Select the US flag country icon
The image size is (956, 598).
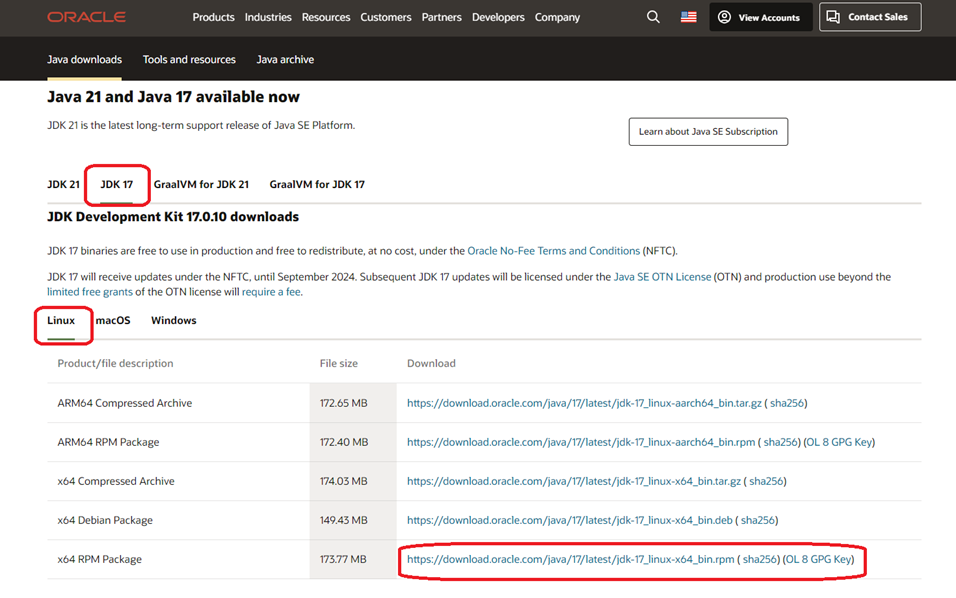click(688, 17)
